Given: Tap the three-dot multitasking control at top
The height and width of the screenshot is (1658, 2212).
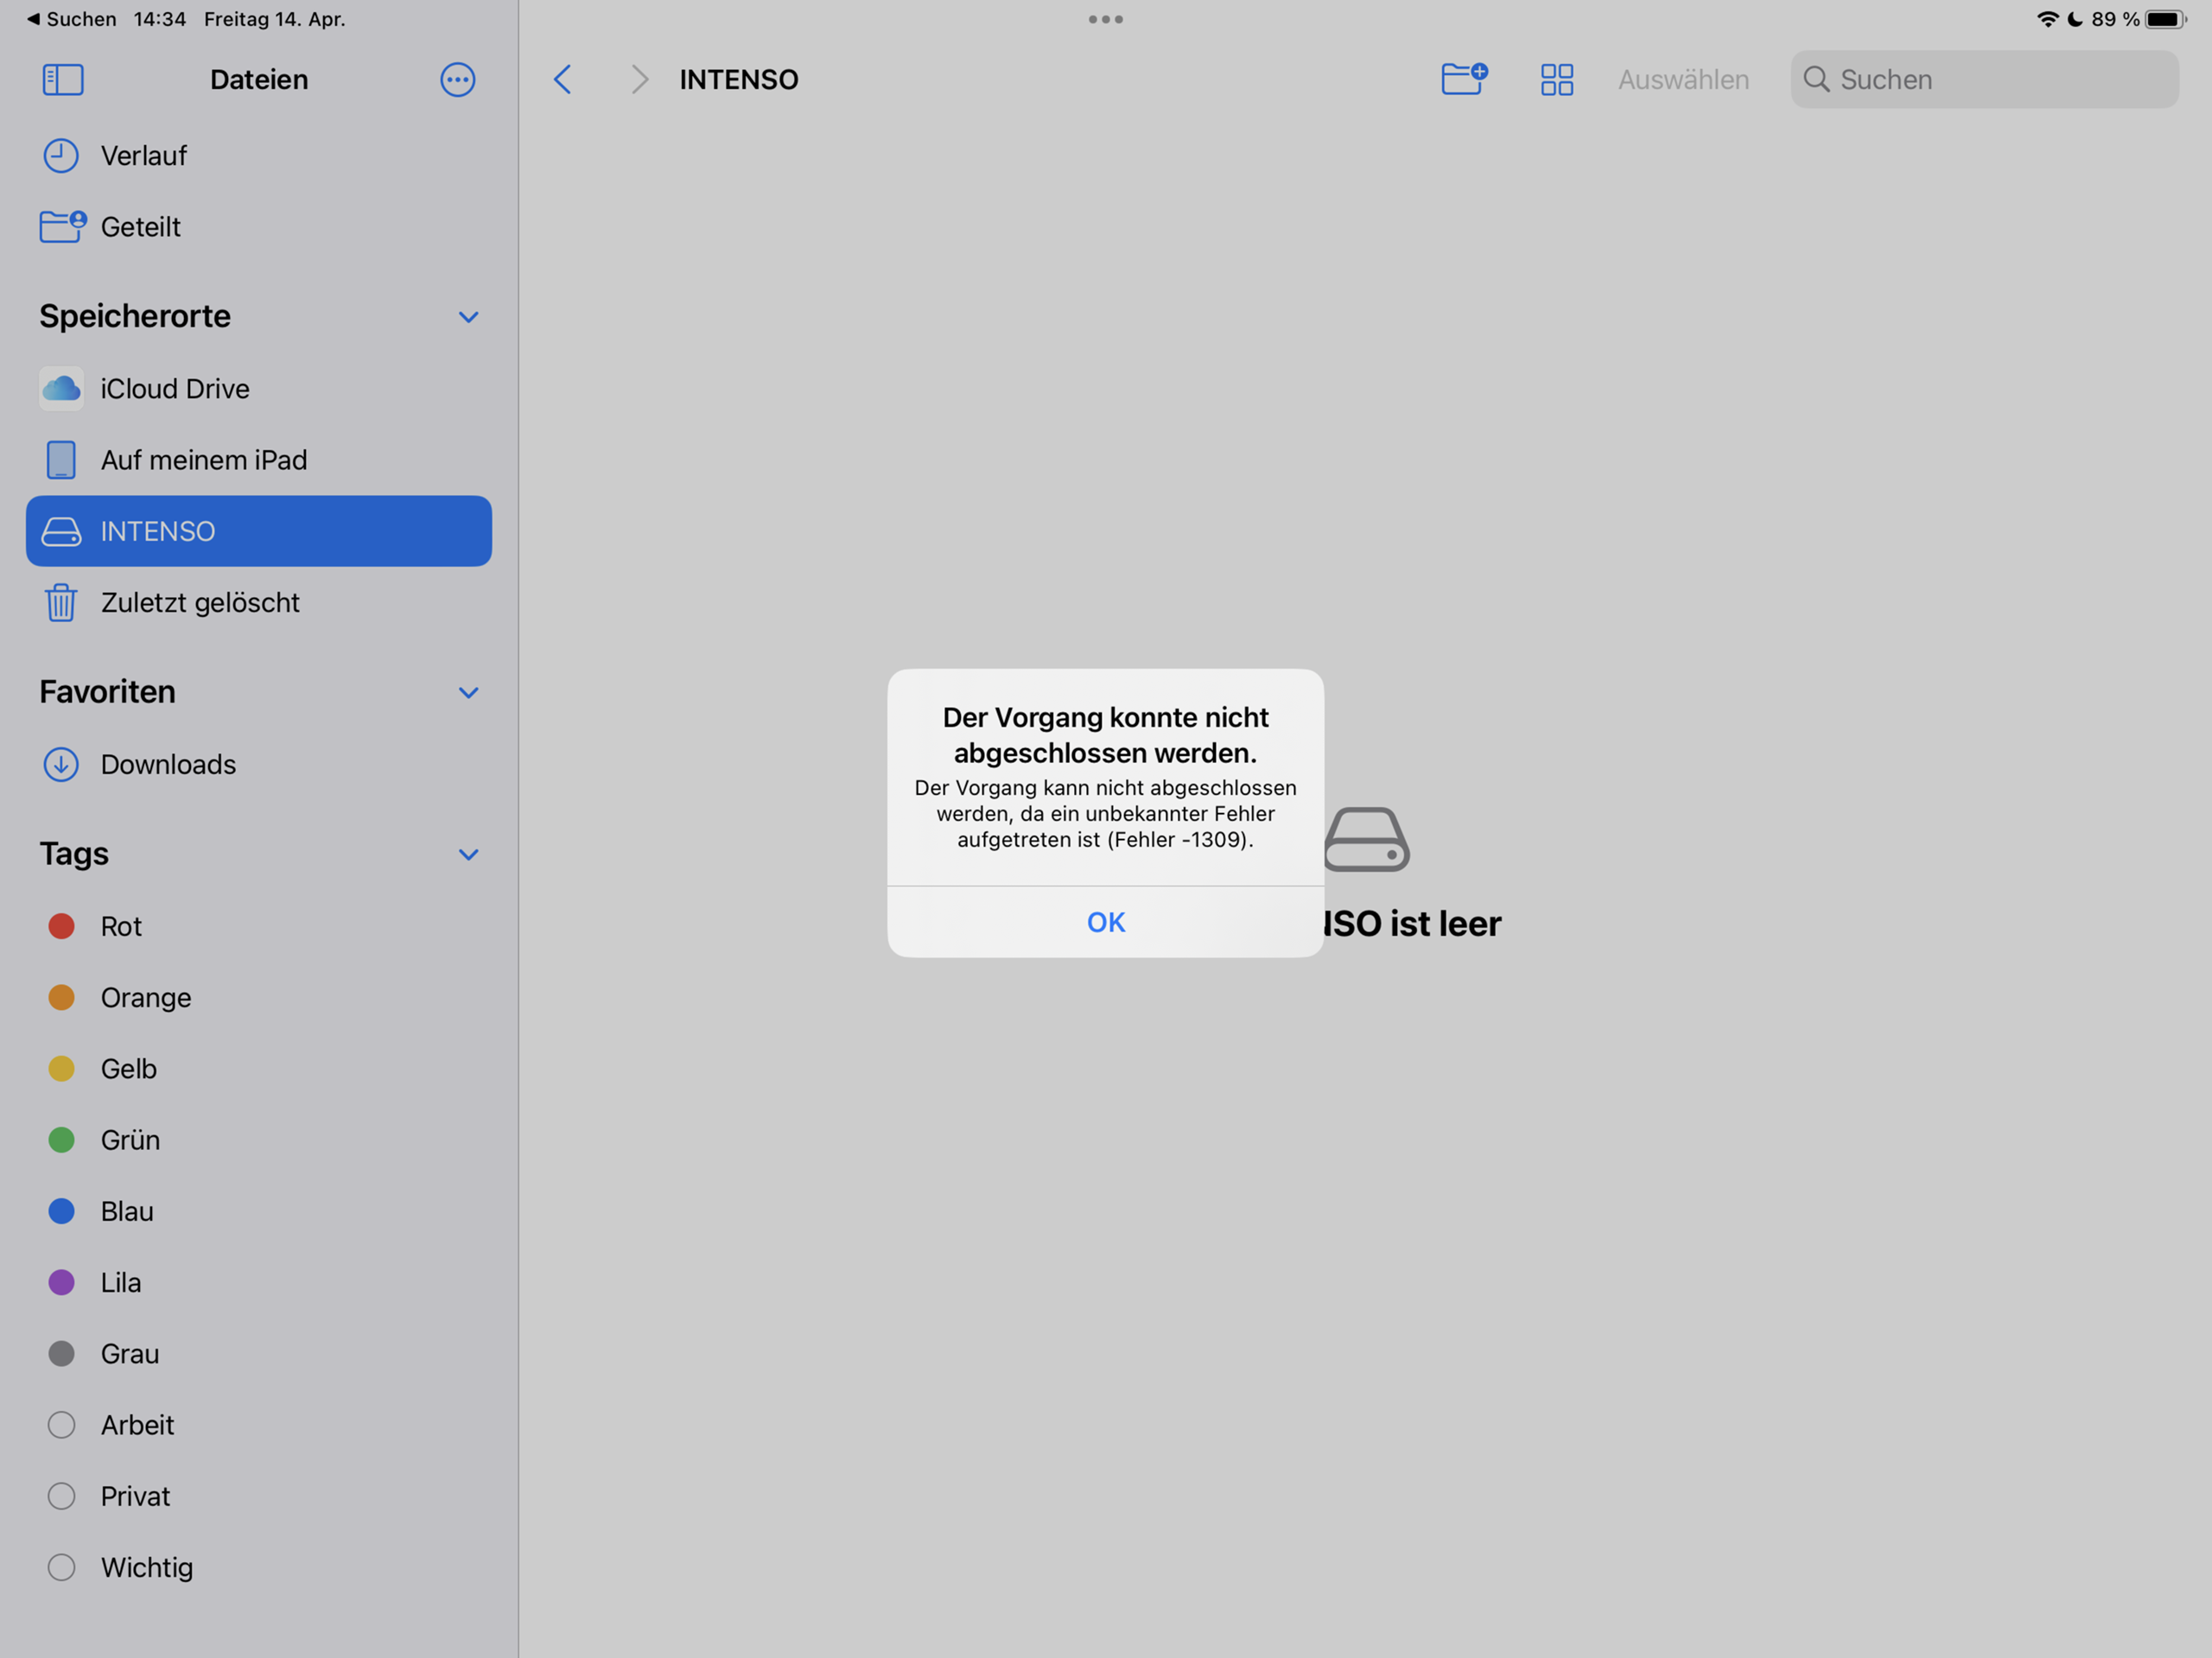Looking at the screenshot, I should (x=1106, y=19).
